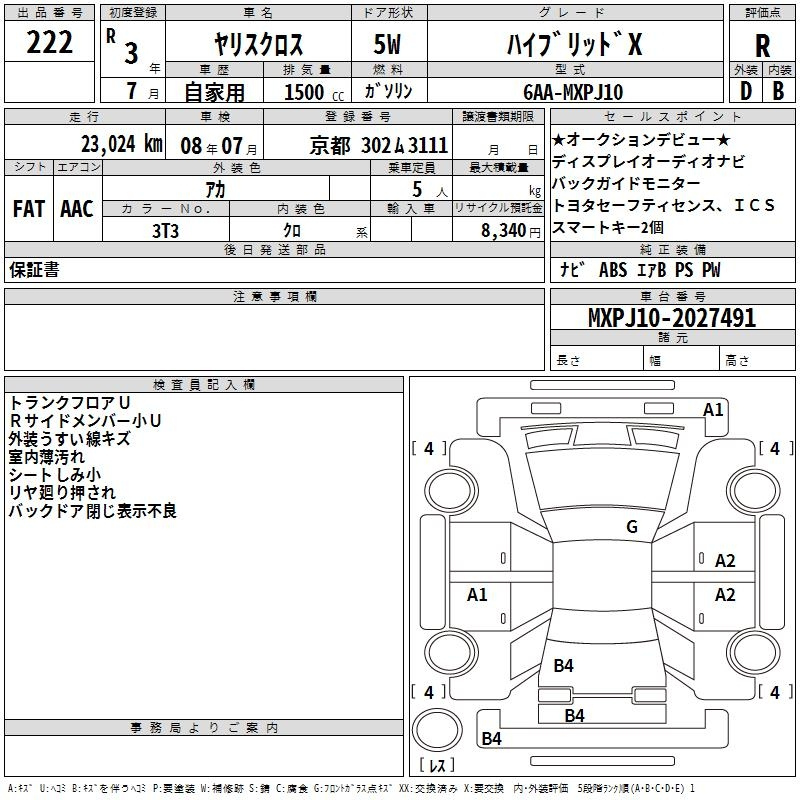This screenshot has height=800, width=800.
Task: Select the recycle deposit 8,340円
Action: tap(511, 231)
